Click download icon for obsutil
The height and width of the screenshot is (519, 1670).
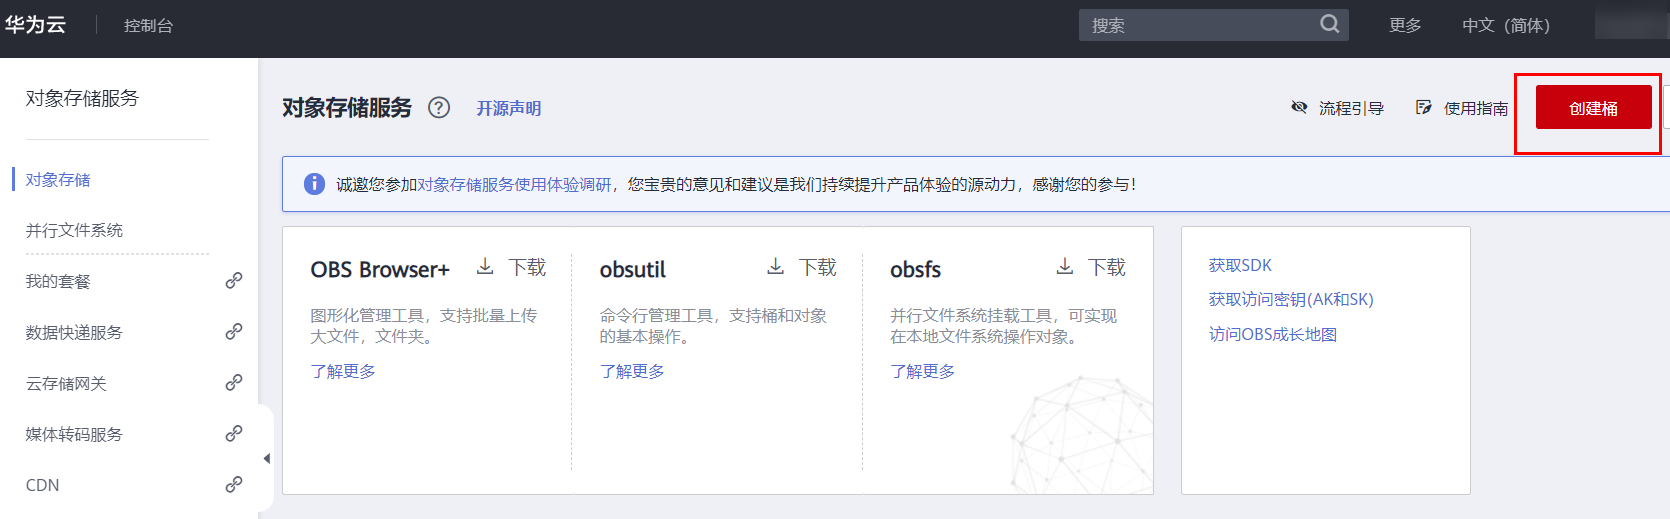tap(775, 266)
